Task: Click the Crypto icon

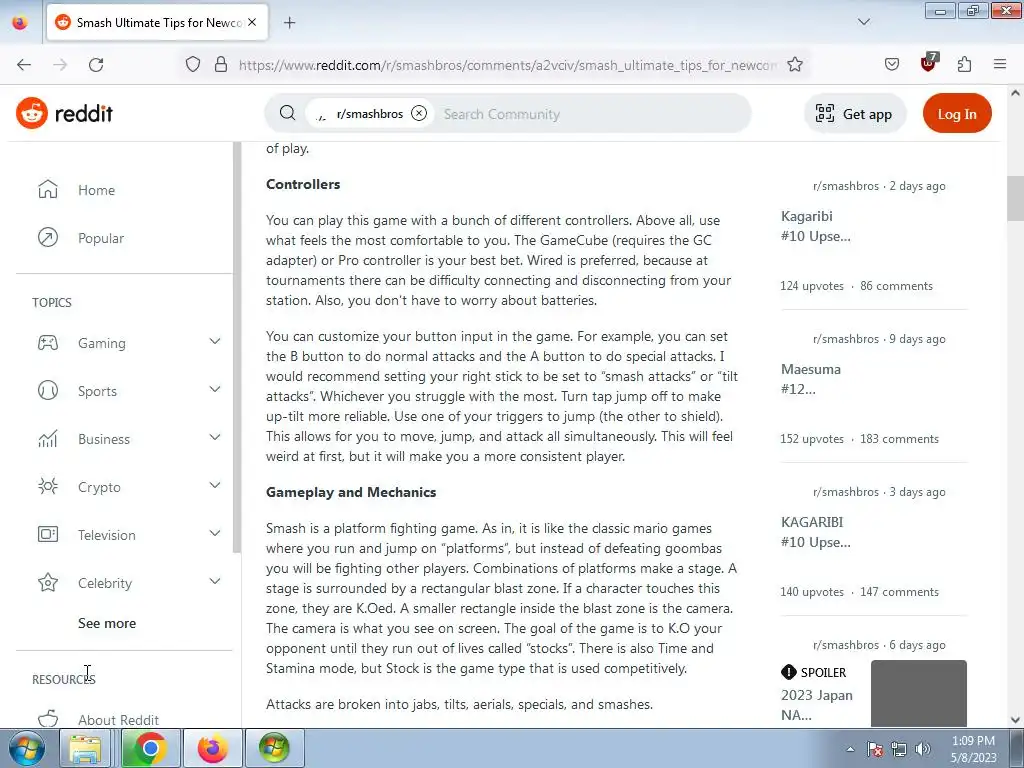Action: [x=48, y=487]
